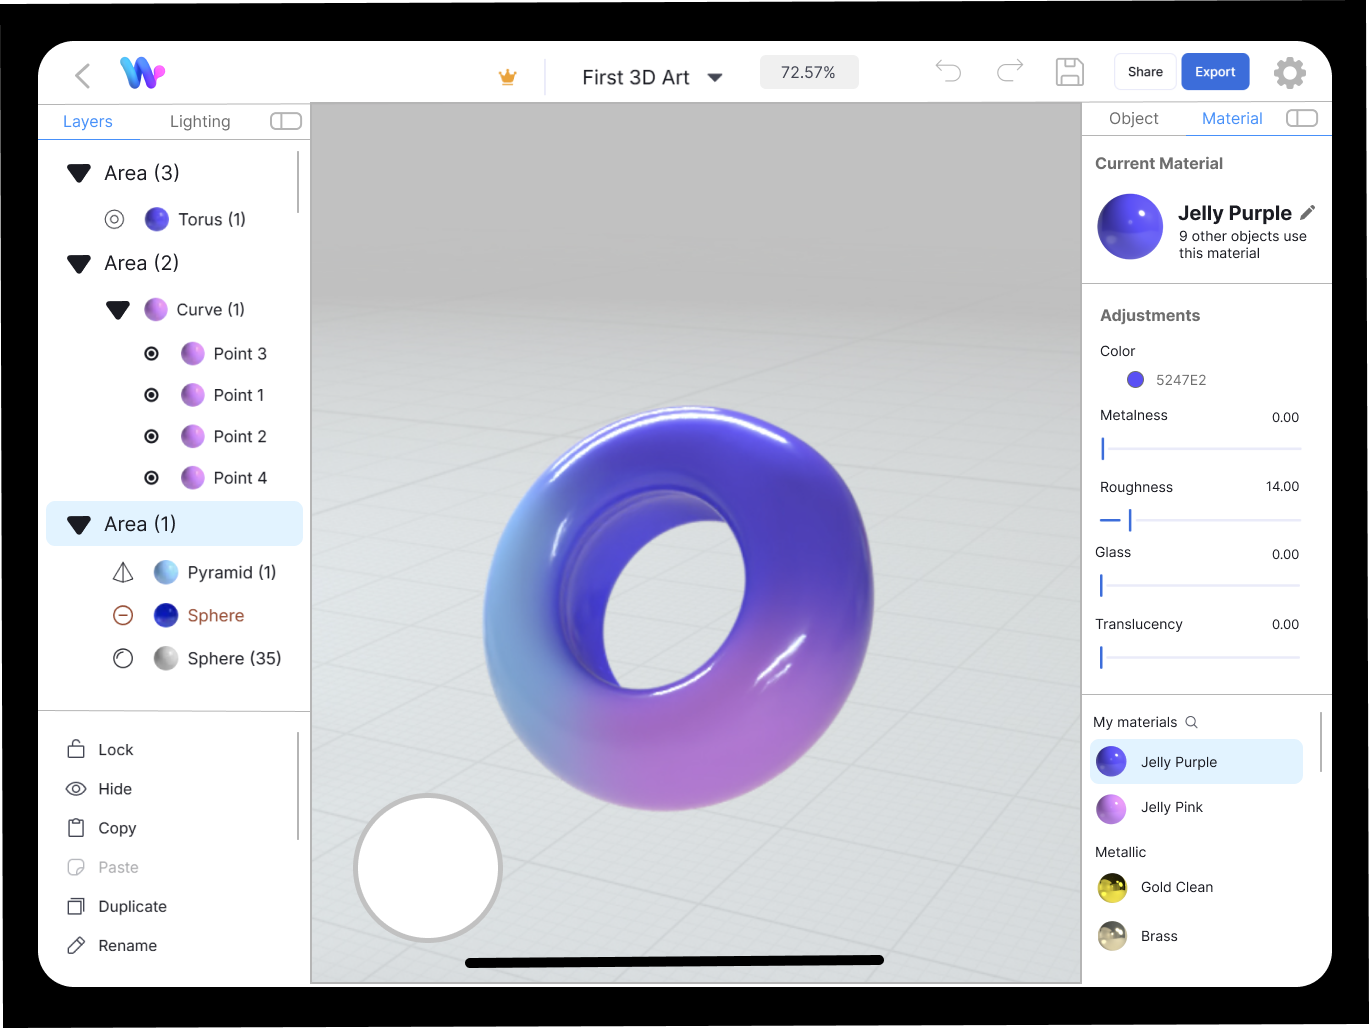Switch to the Lighting tab
This screenshot has height=1029, width=1369.
click(200, 121)
